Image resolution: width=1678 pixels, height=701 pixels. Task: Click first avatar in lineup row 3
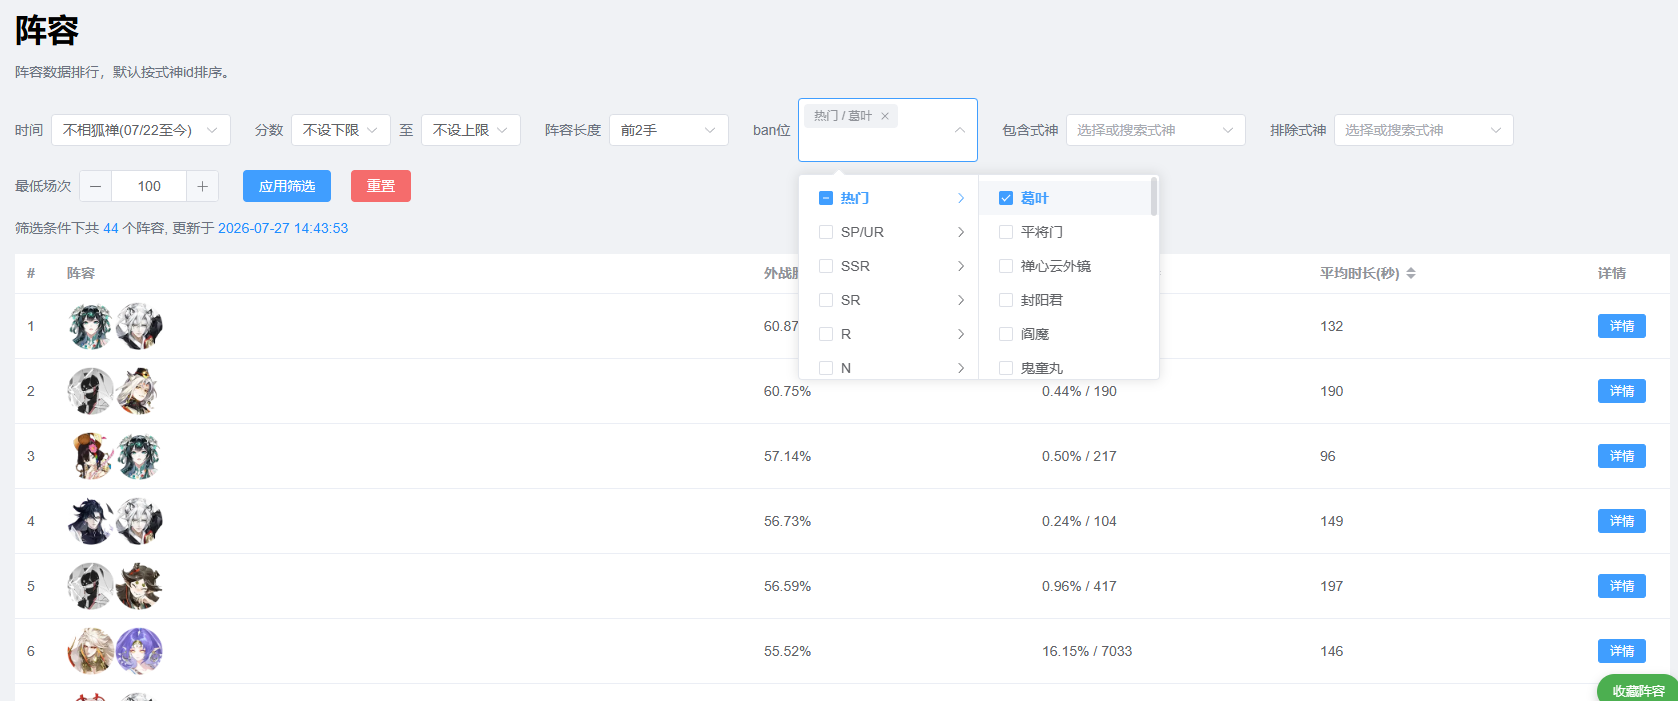tap(90, 456)
